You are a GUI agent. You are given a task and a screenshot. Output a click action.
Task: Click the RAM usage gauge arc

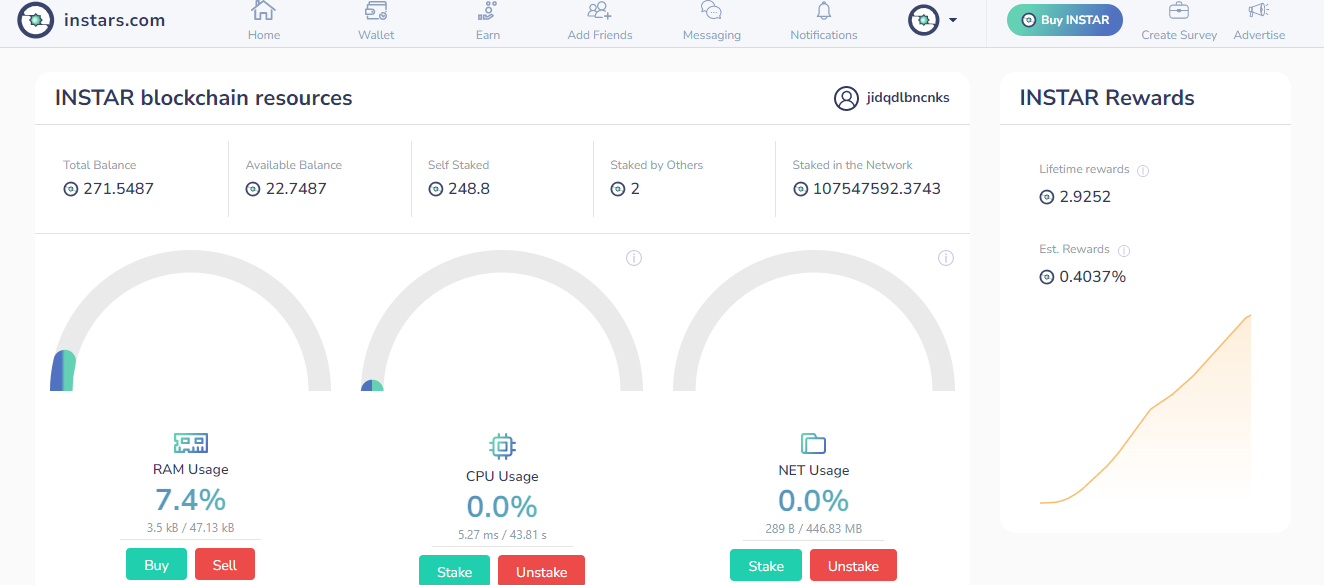point(190,320)
